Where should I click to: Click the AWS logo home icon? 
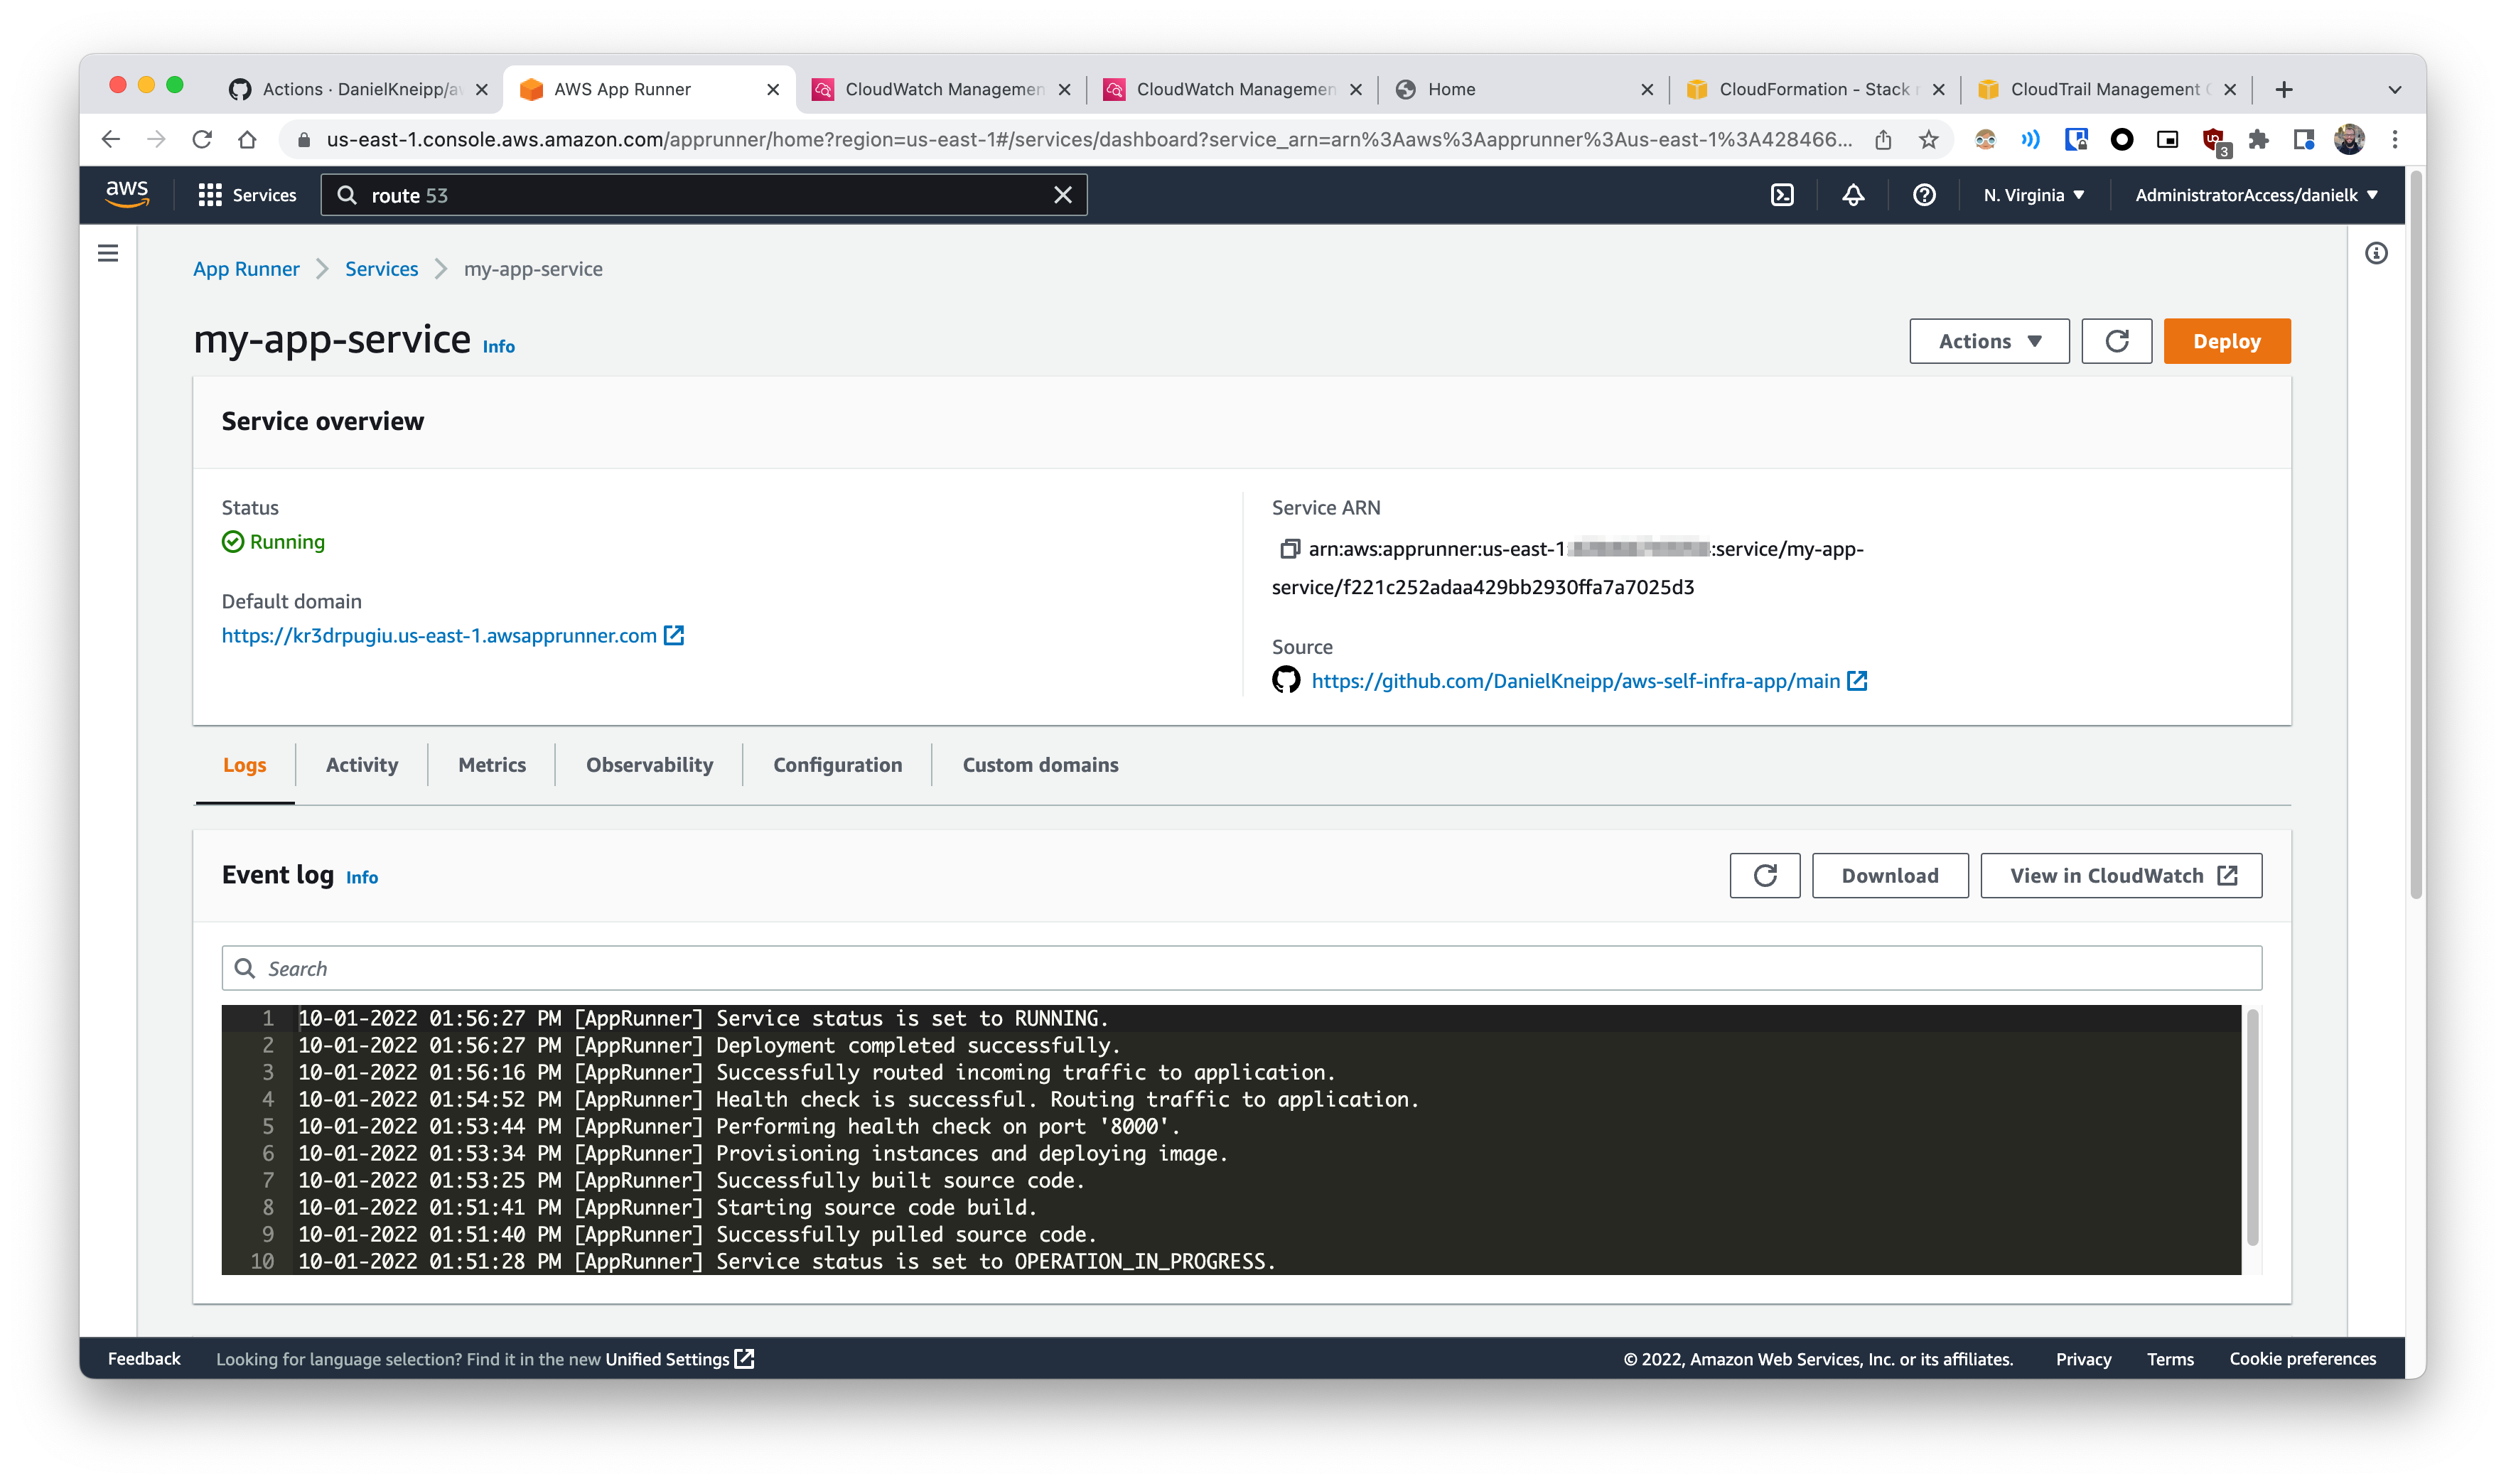tap(127, 194)
